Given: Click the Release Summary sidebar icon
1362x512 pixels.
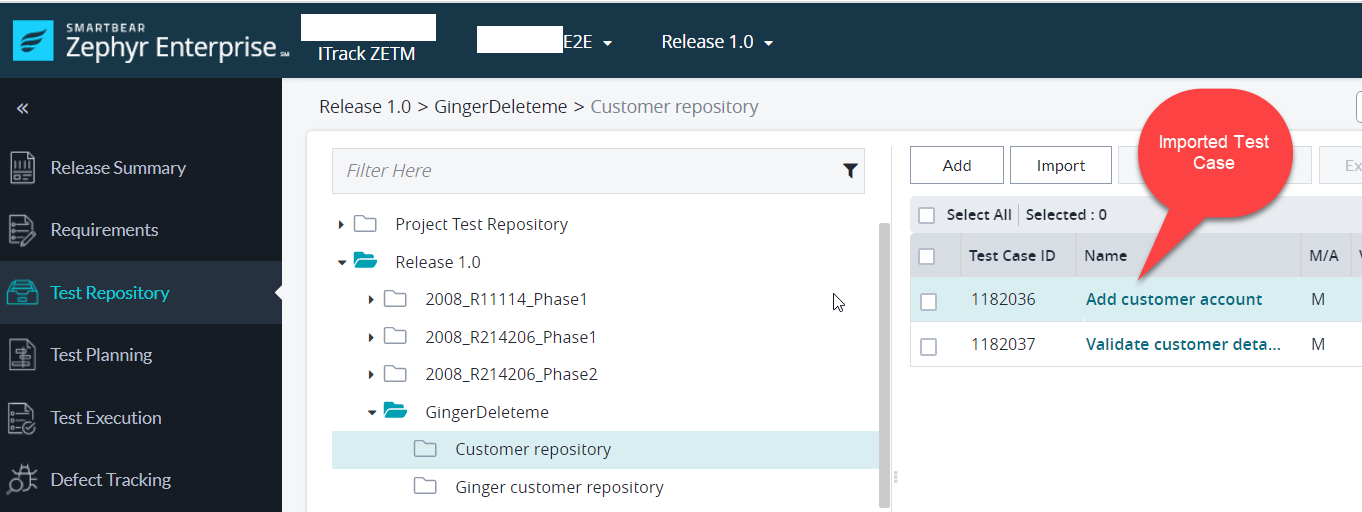Looking at the screenshot, I should (x=22, y=168).
